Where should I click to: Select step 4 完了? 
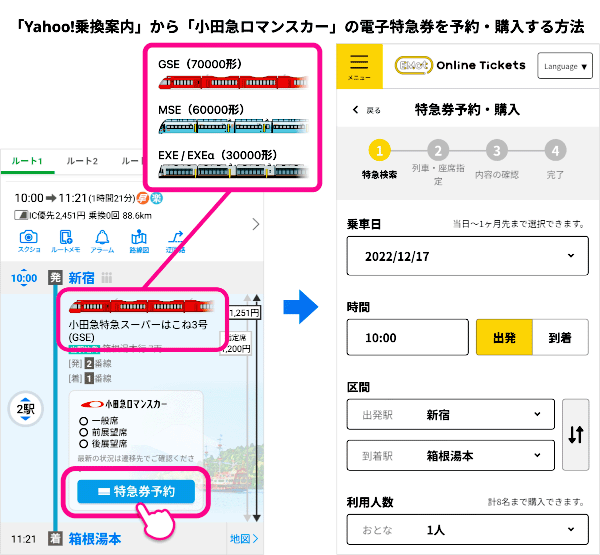pyautogui.click(x=555, y=160)
